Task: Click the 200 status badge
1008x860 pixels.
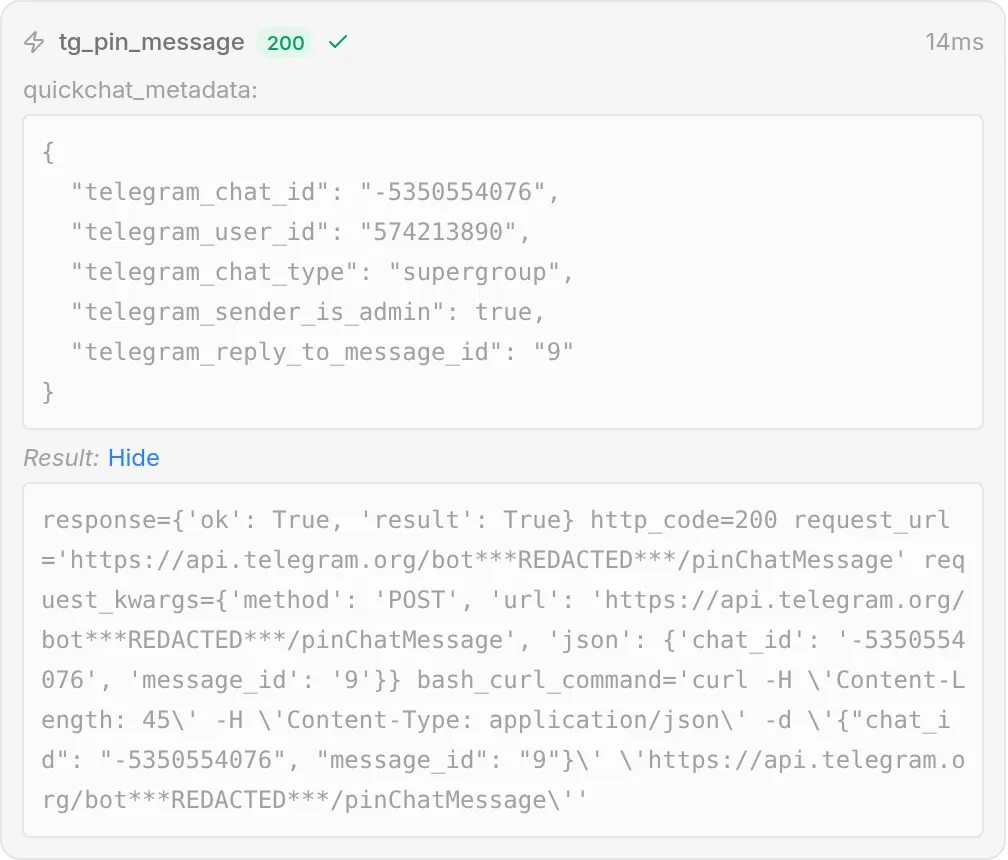Action: (x=285, y=43)
